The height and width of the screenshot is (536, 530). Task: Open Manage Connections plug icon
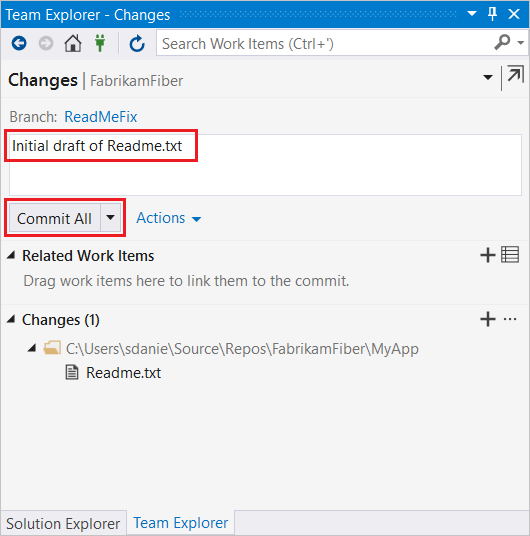click(x=100, y=43)
